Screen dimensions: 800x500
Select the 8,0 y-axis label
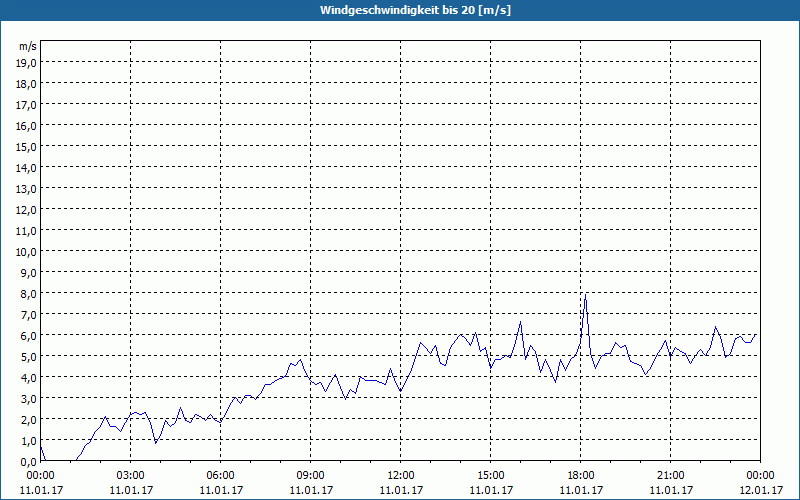(29, 293)
